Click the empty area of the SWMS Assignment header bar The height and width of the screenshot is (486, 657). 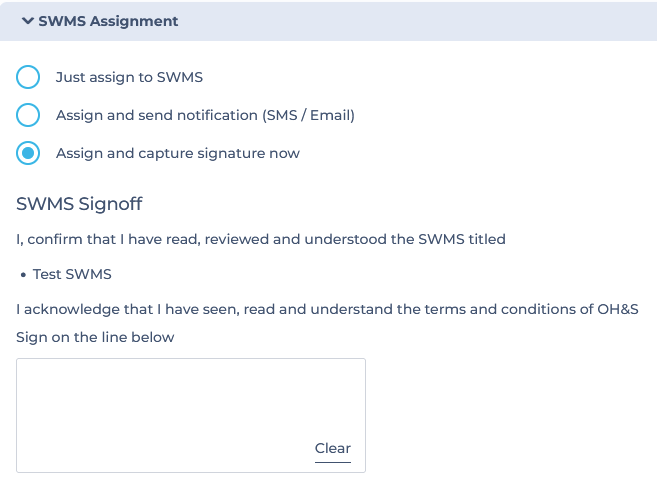pos(415,21)
